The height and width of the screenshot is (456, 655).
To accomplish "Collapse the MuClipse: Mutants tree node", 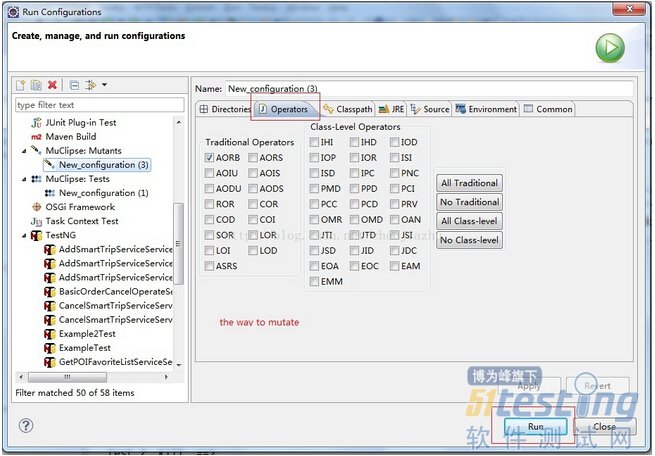I will tap(24, 151).
